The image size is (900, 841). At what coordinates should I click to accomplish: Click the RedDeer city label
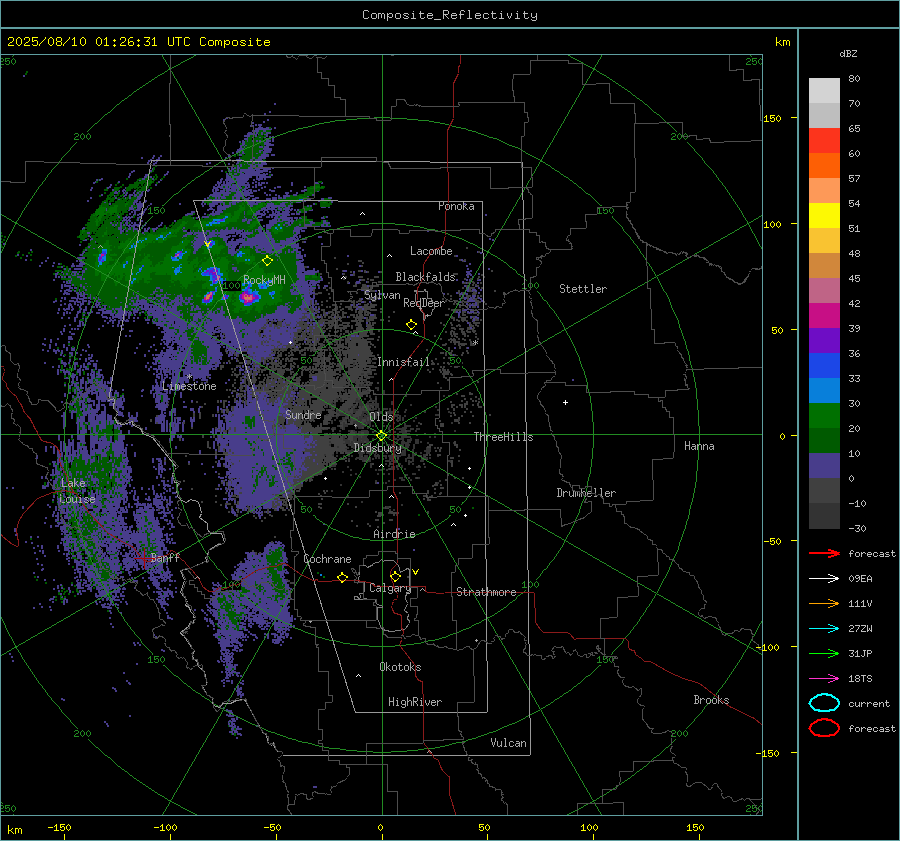(424, 303)
